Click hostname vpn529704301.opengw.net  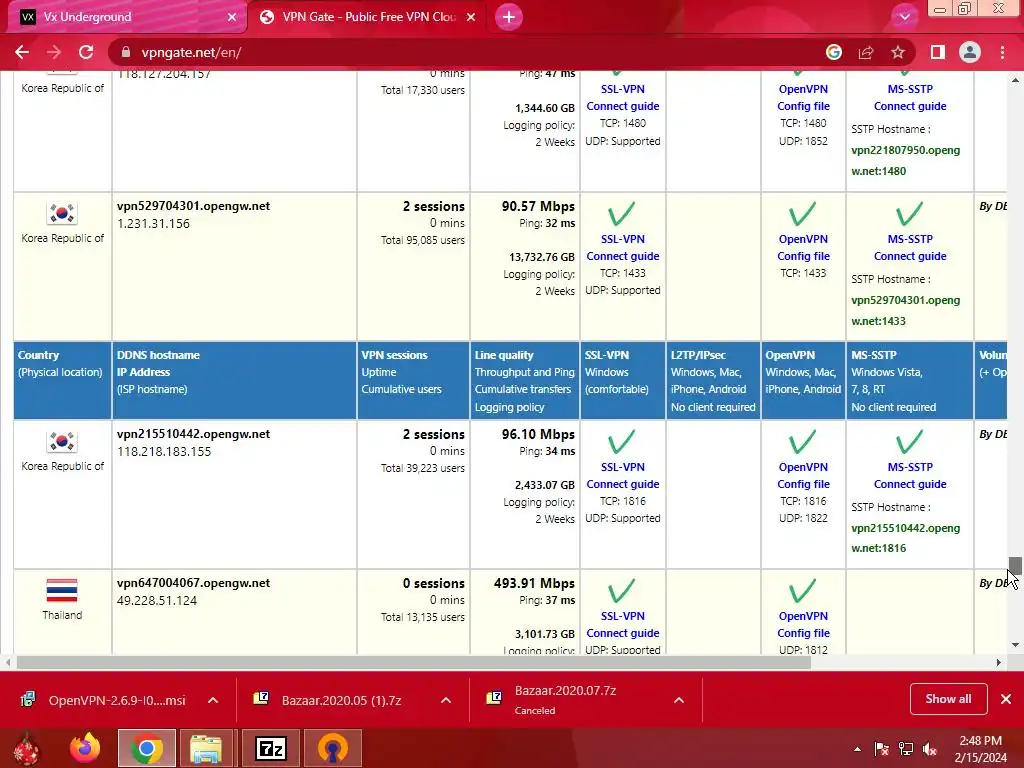pos(193,206)
